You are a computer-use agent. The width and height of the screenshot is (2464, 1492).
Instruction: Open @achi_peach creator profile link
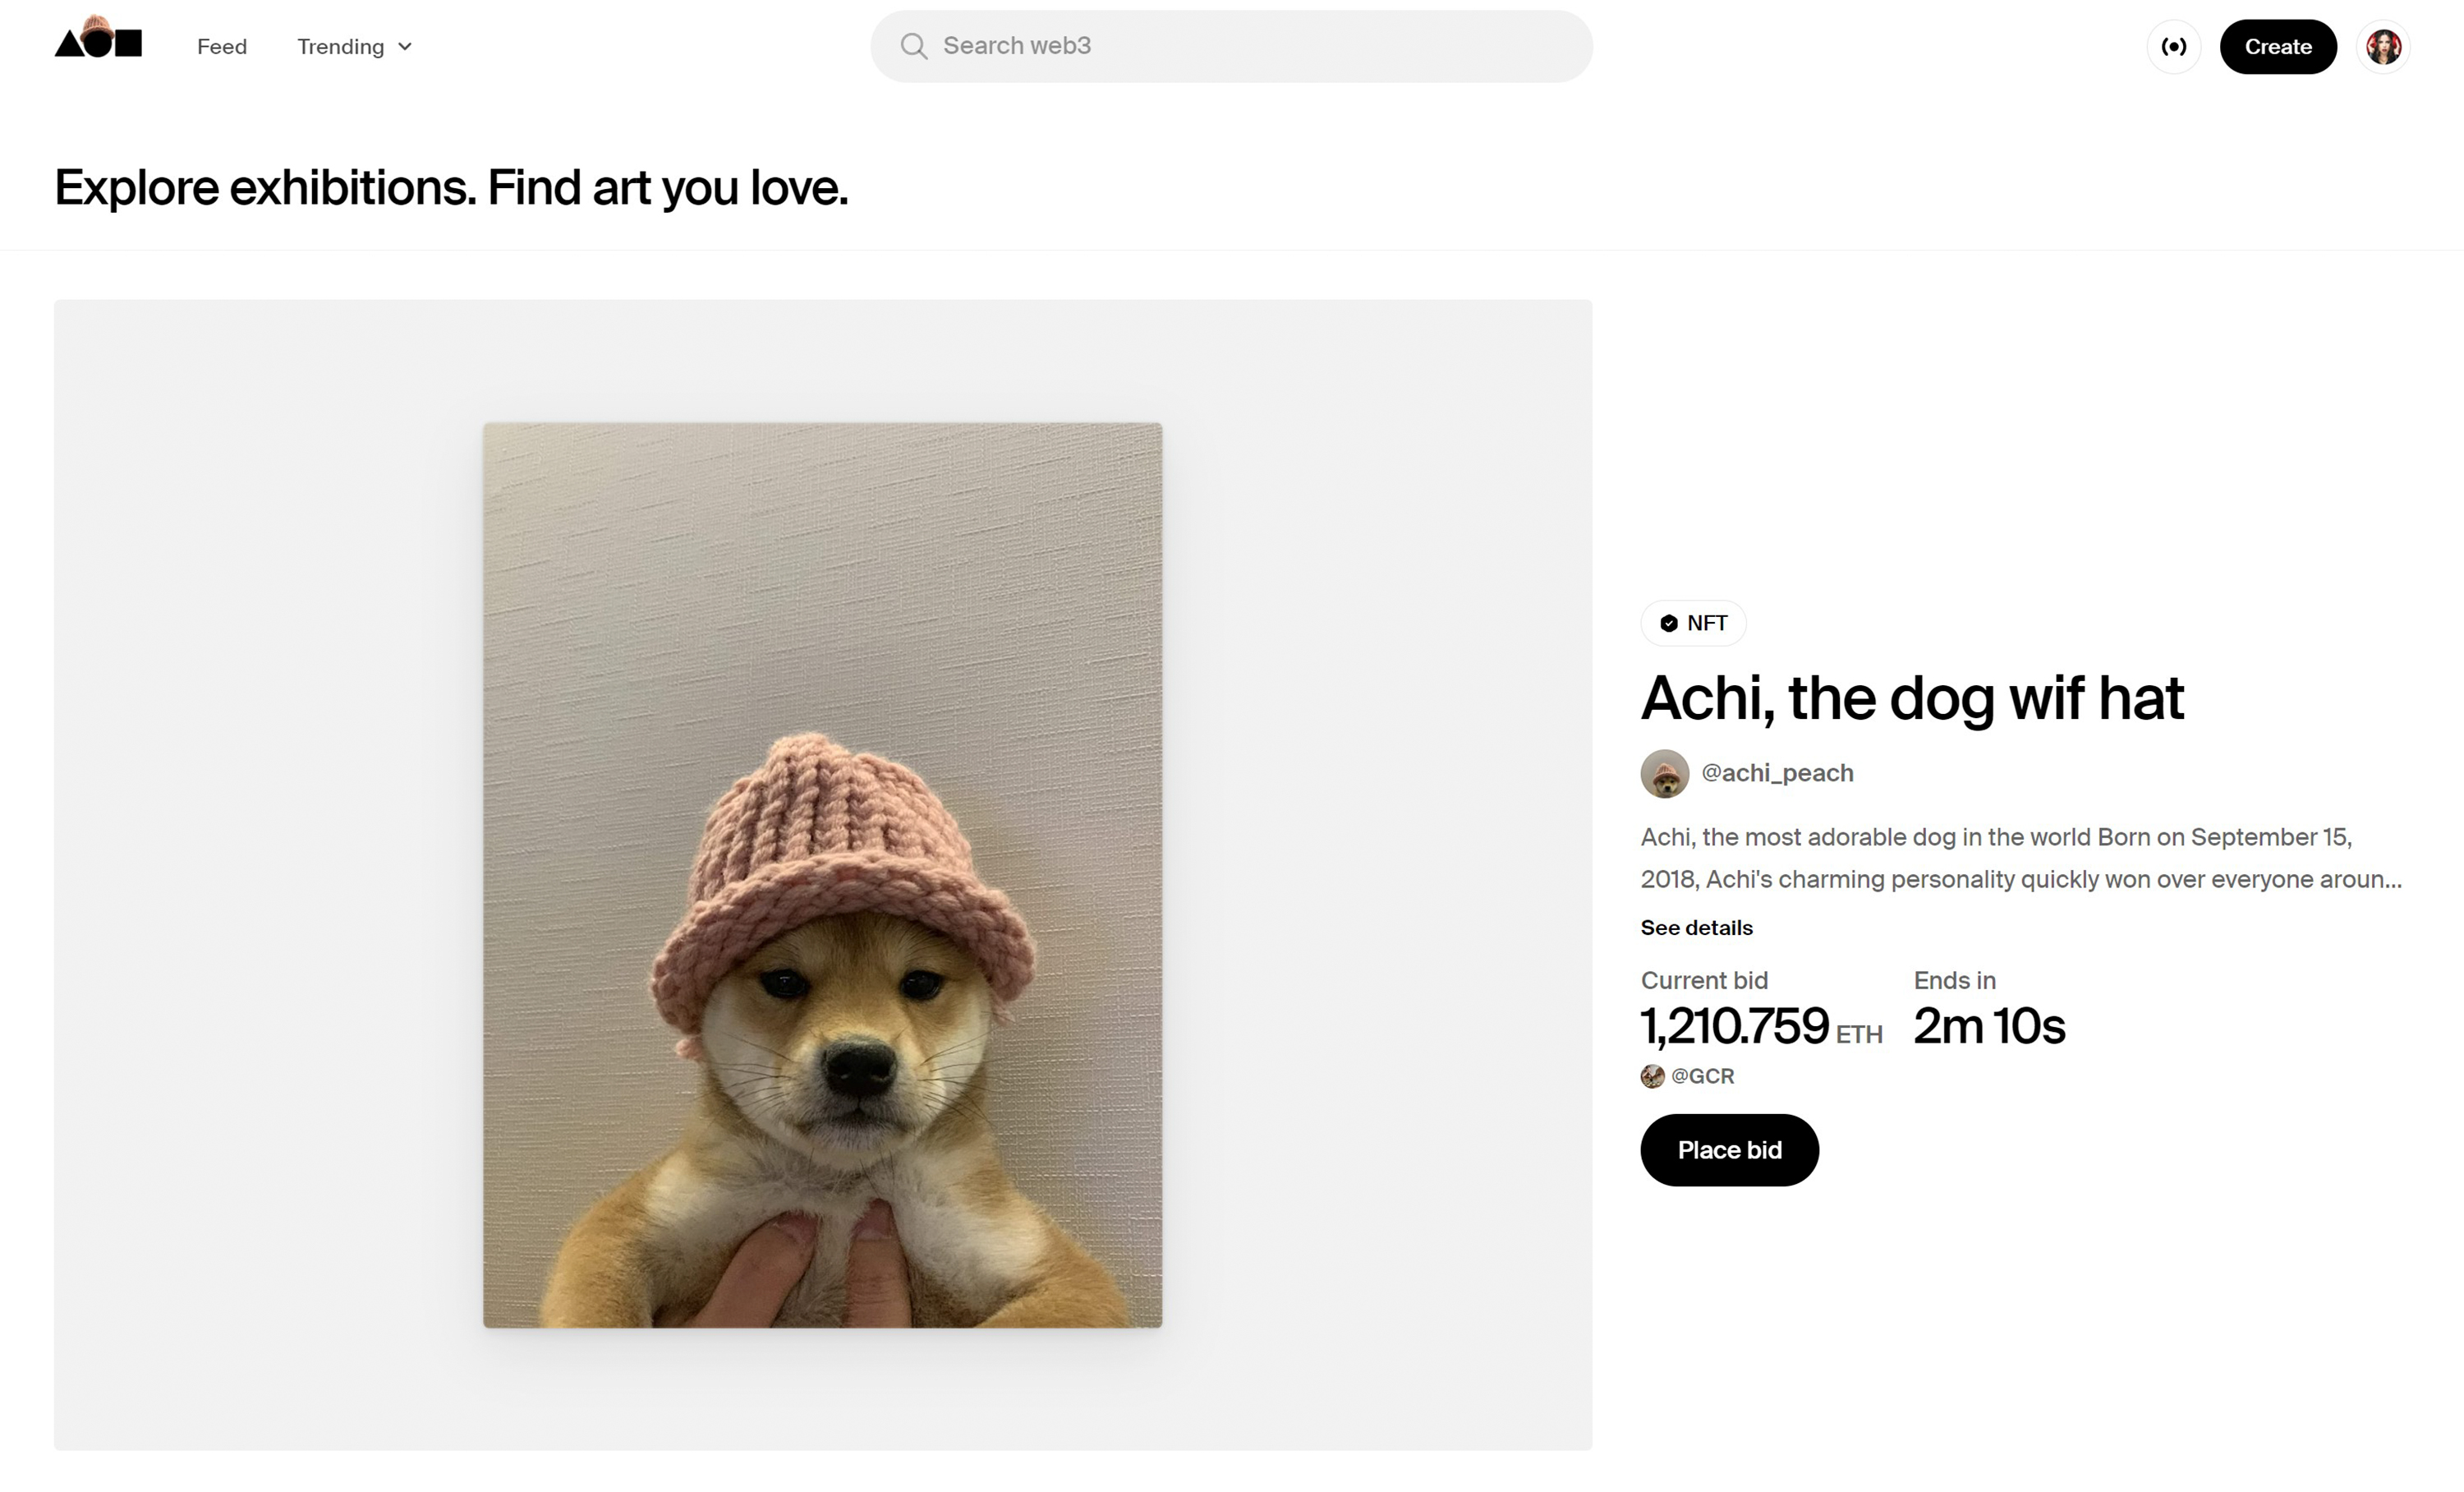(1777, 773)
